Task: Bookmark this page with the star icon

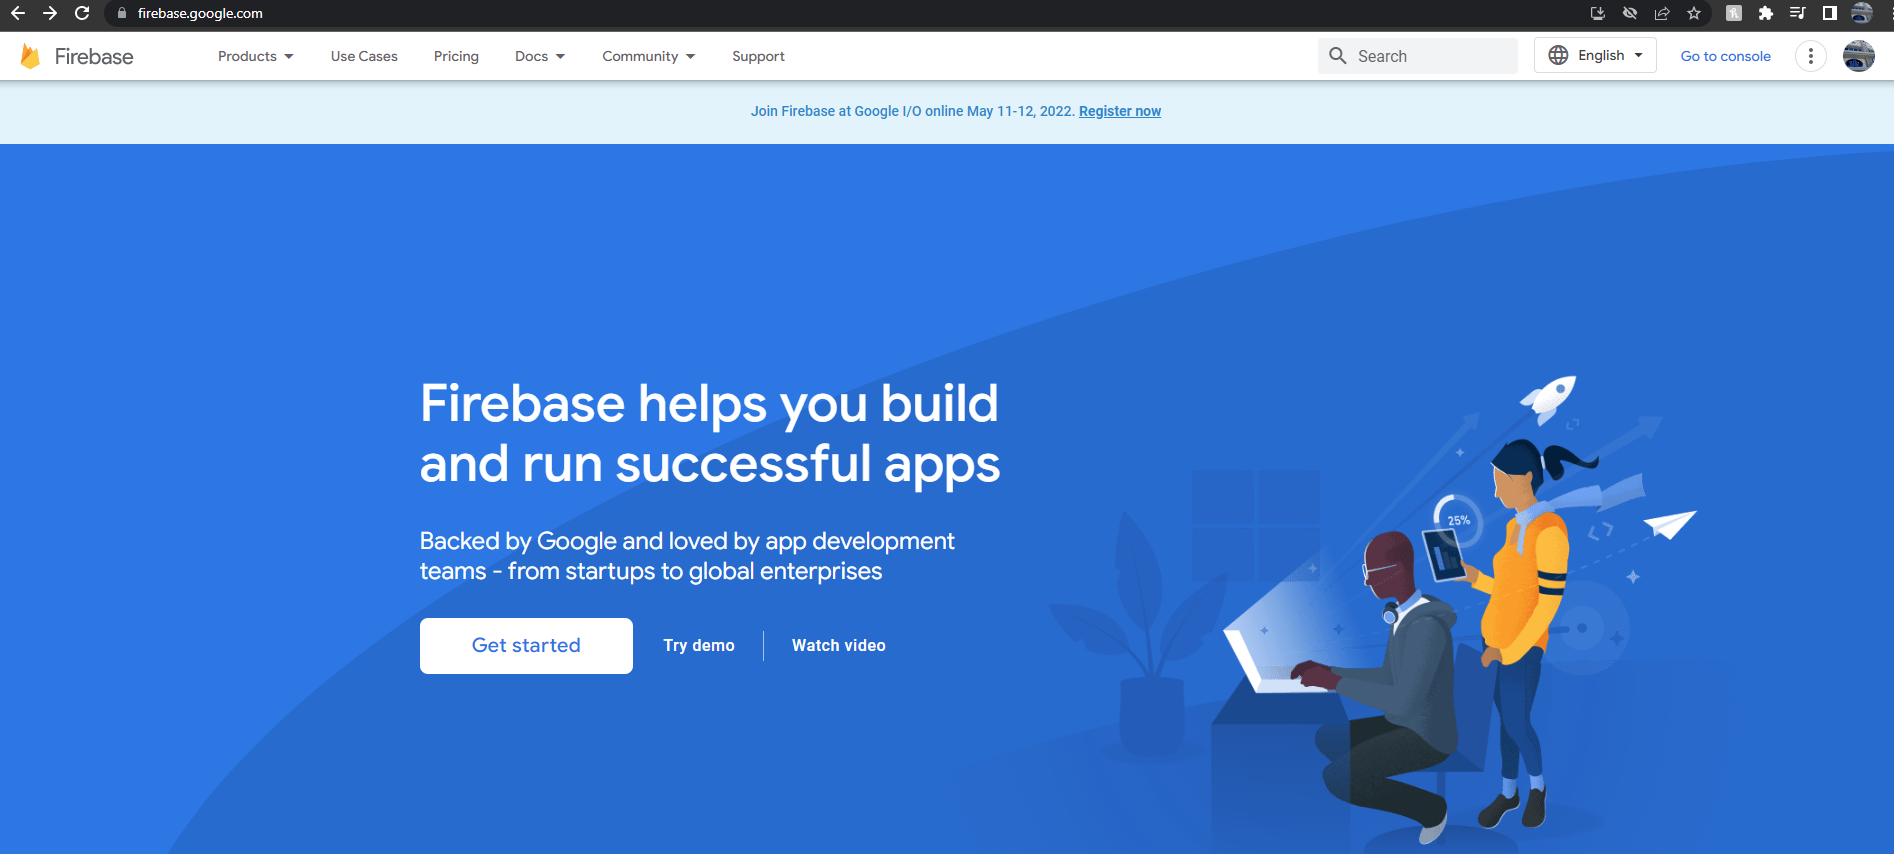Action: coord(1694,13)
